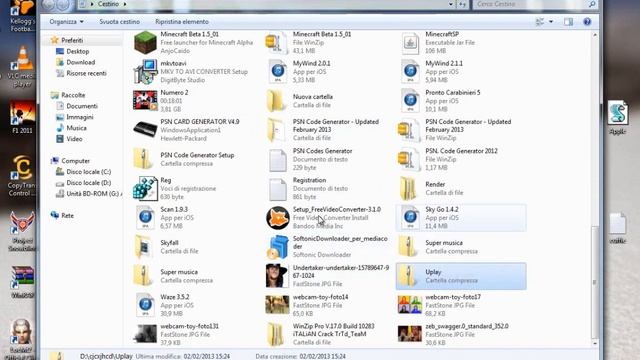Select the Undertaker JPG image thumbnail

click(277, 276)
